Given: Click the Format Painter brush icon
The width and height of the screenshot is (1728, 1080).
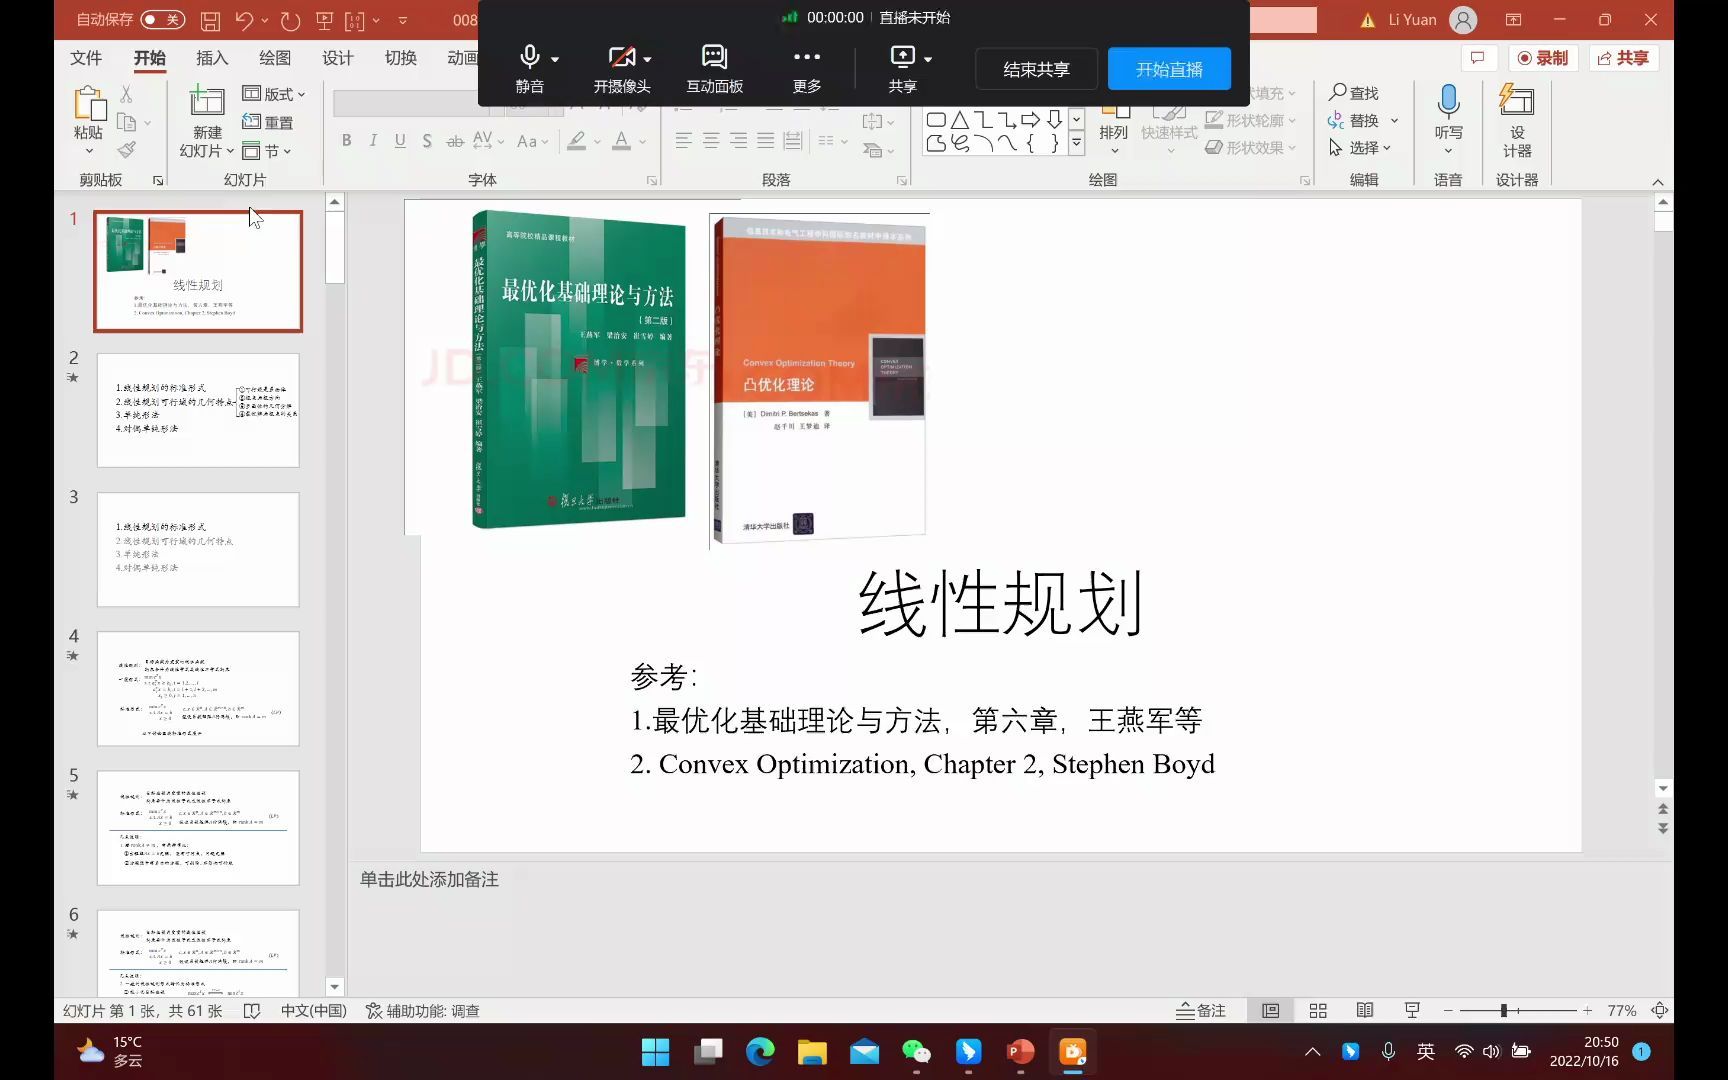Looking at the screenshot, I should (126, 150).
